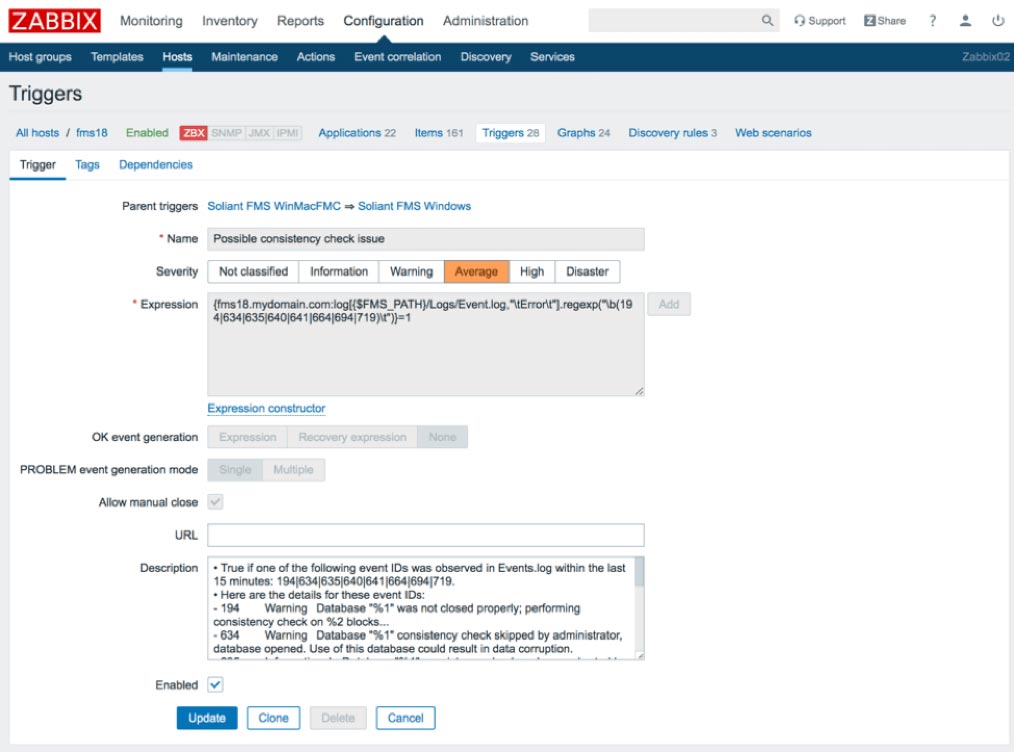
Task: Select High severity option
Action: (x=532, y=272)
